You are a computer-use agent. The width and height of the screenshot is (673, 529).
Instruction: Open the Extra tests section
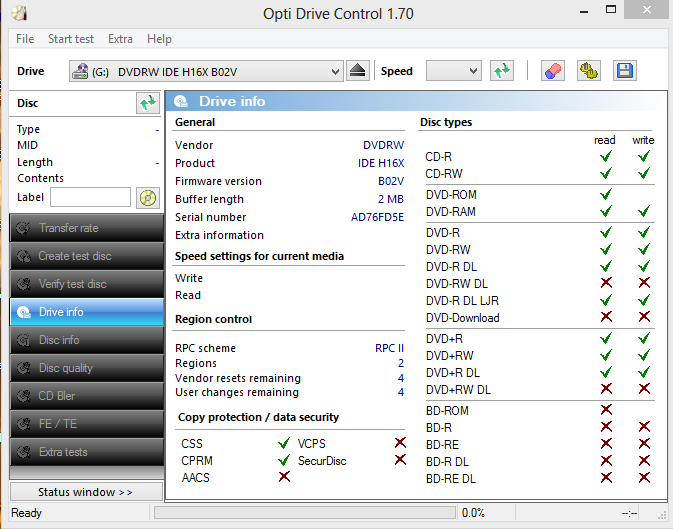coord(87,452)
